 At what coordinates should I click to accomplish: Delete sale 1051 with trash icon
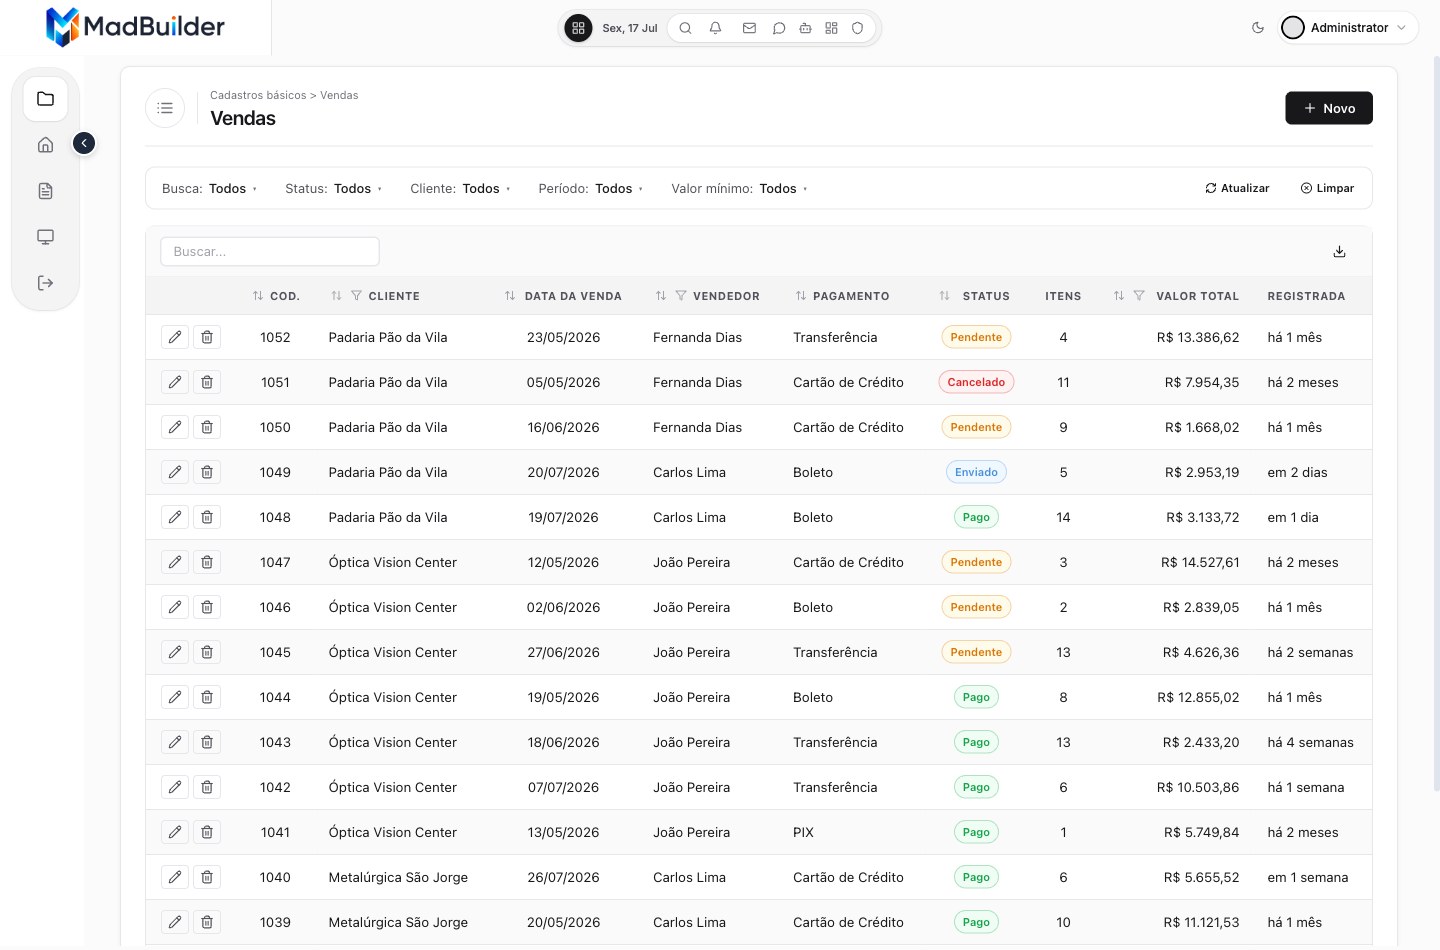(207, 382)
